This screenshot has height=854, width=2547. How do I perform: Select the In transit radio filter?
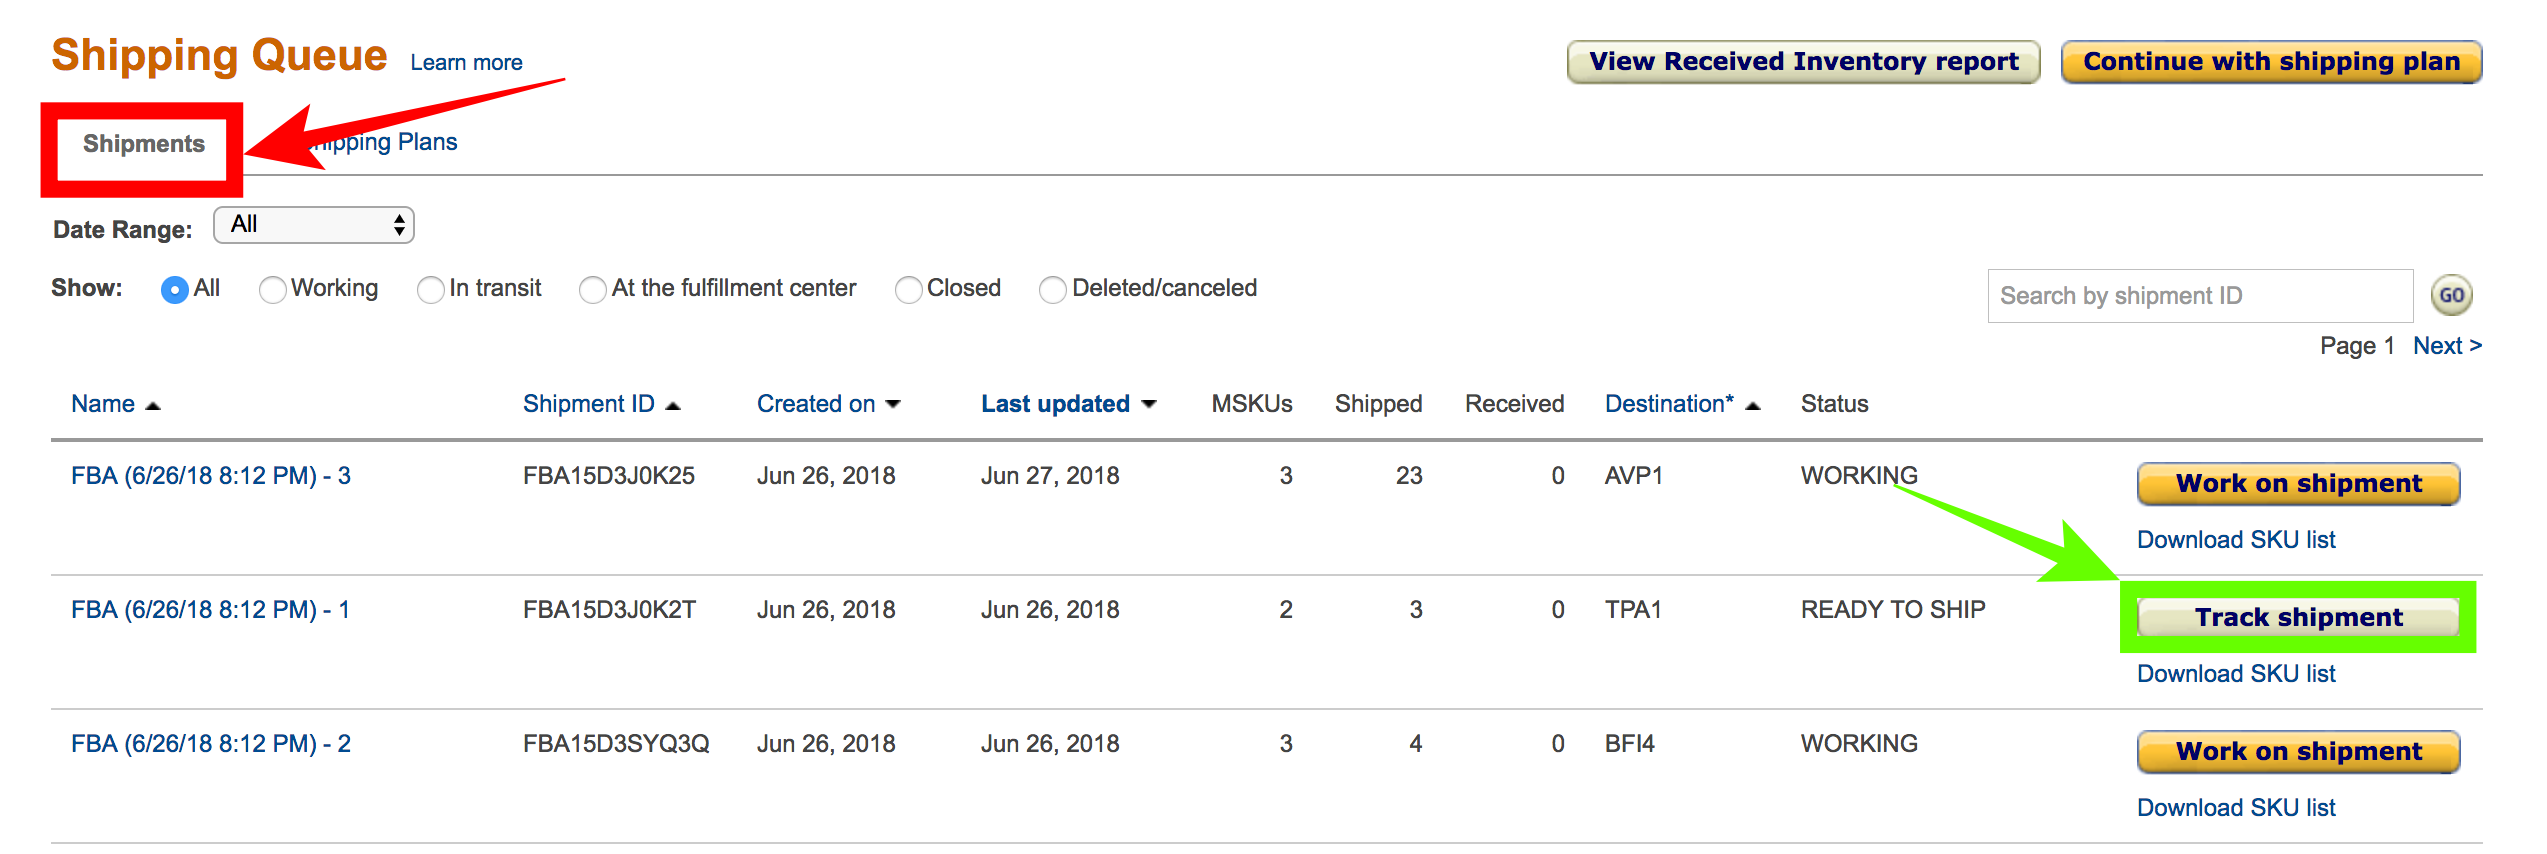click(x=430, y=289)
